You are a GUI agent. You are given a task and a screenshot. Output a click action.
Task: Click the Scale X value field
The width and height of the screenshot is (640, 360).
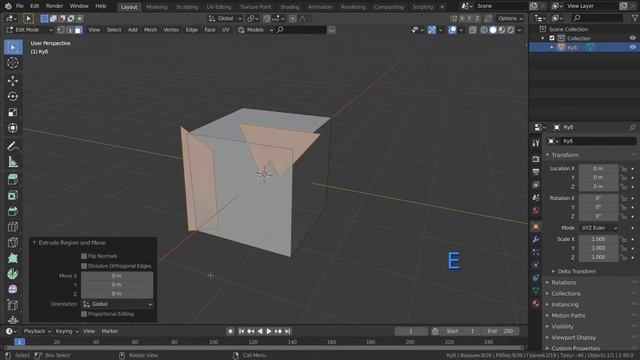coord(598,239)
